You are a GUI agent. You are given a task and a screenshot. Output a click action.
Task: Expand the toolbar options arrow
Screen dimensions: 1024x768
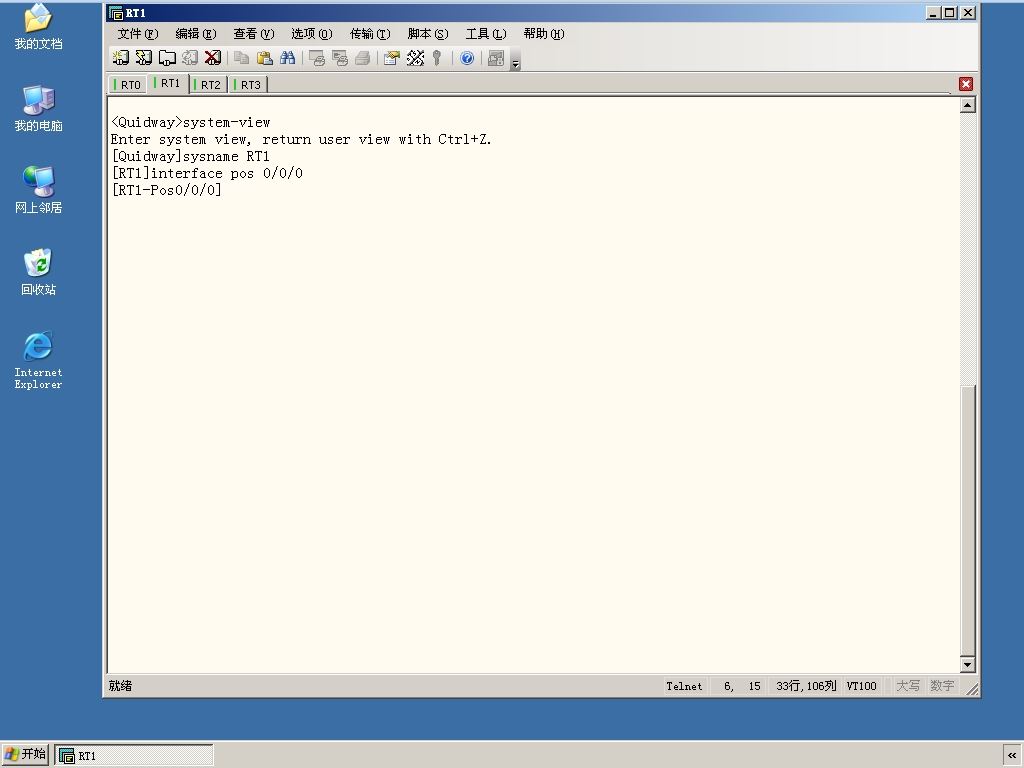(x=515, y=60)
